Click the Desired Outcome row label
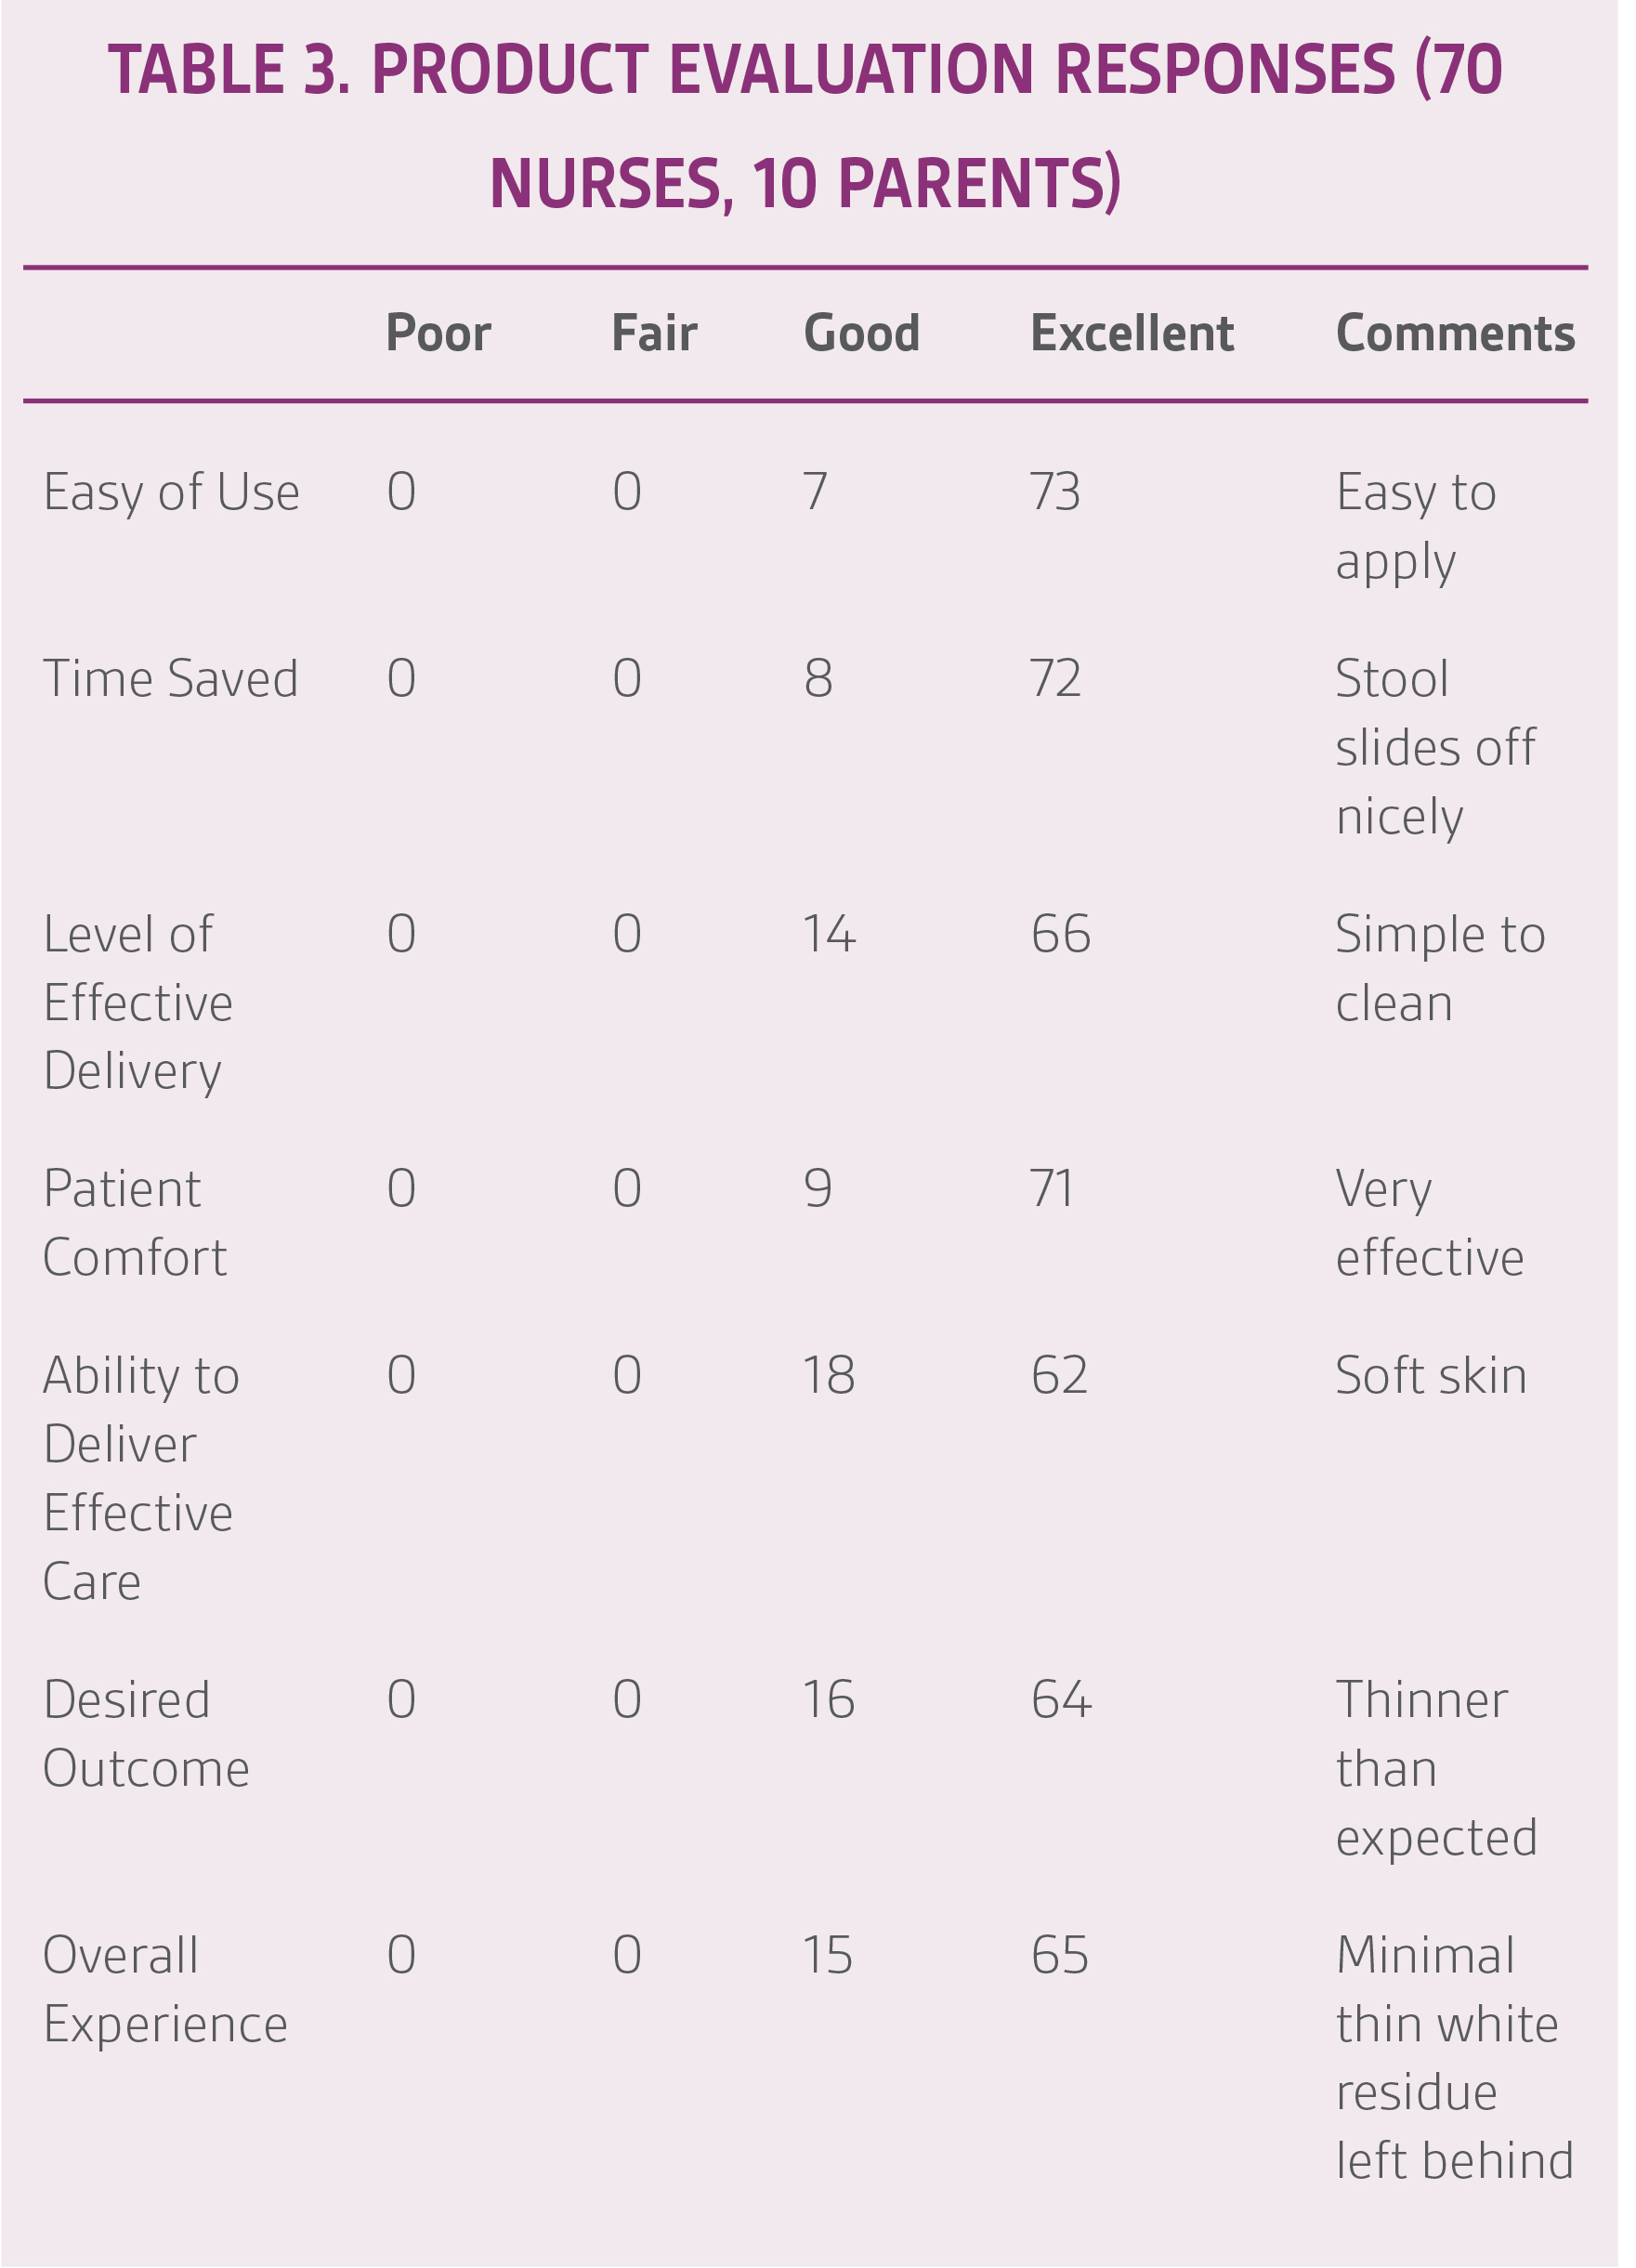The height and width of the screenshot is (2268, 1636). tap(146, 1735)
